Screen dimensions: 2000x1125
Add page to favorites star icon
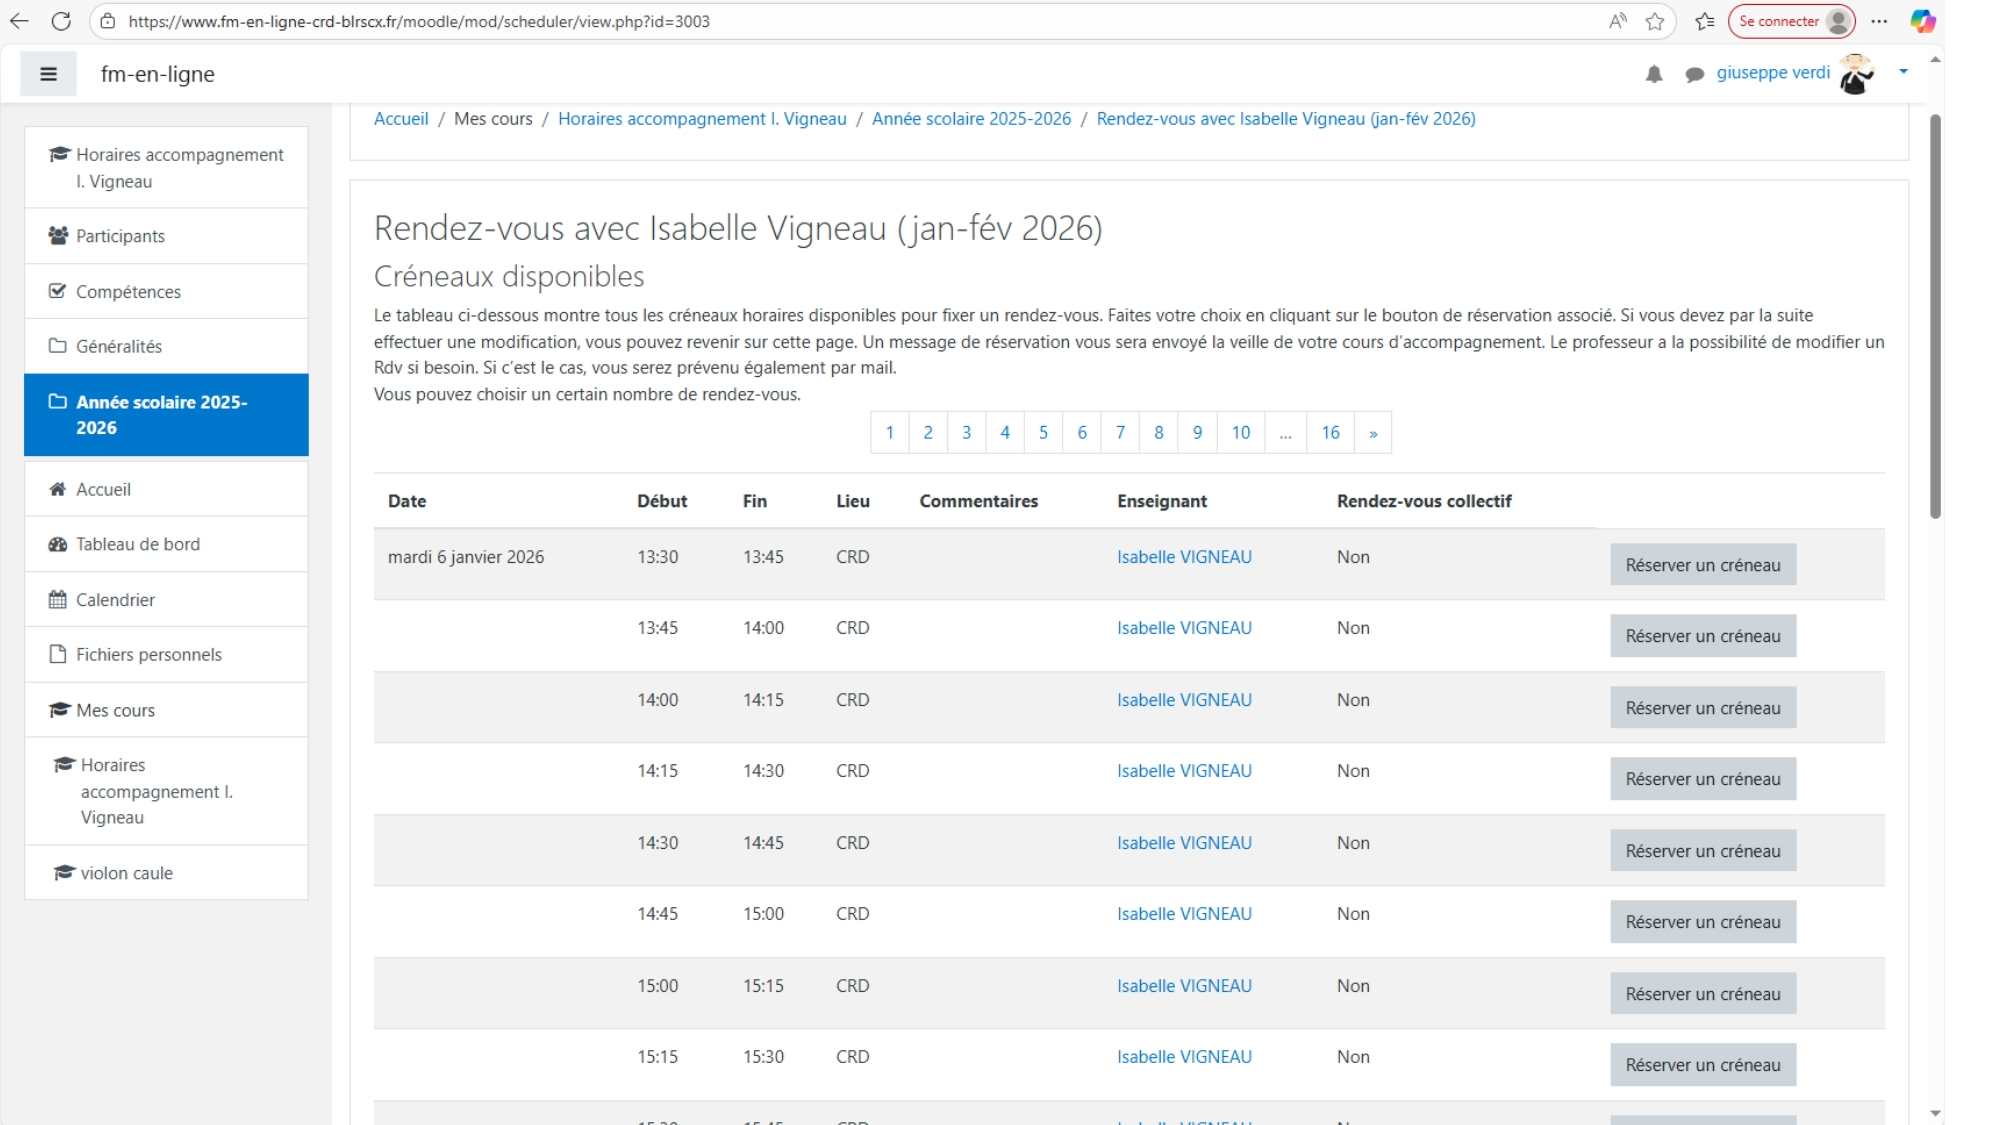pyautogui.click(x=1655, y=21)
